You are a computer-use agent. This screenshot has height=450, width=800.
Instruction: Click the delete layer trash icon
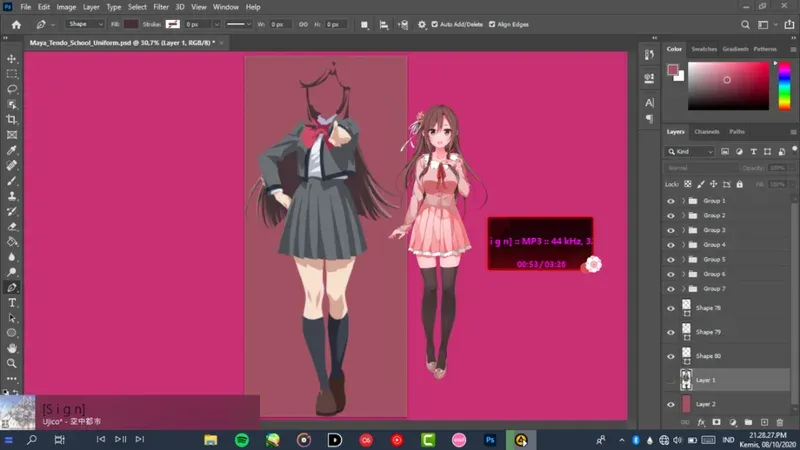tap(780, 422)
